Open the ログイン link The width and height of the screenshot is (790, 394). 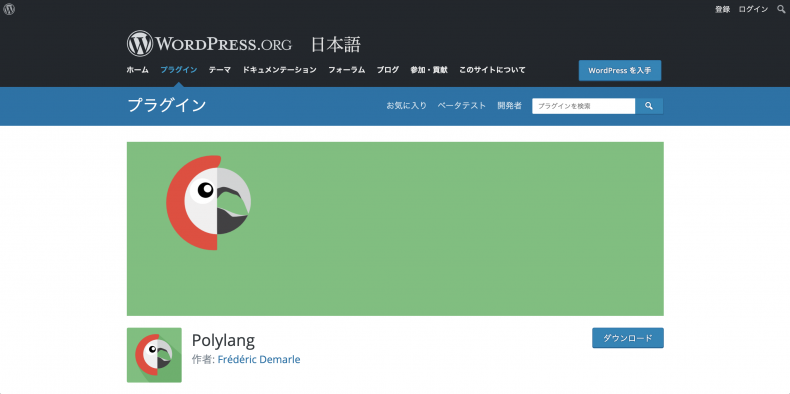(753, 9)
